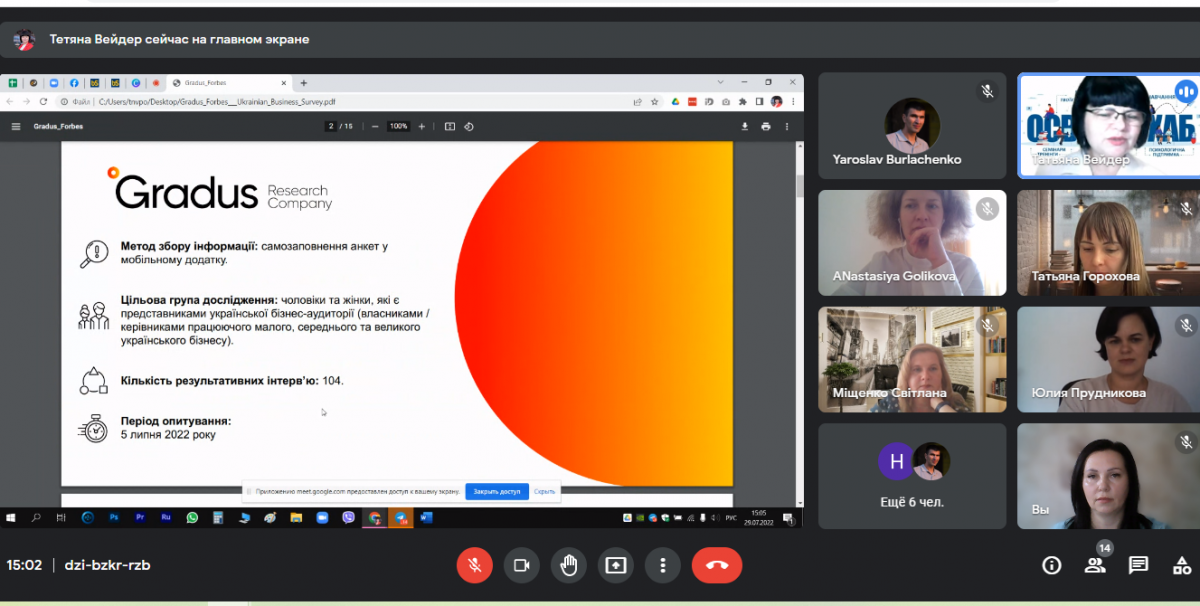
Task: Leave the call with red hang-up button
Action: point(717,565)
